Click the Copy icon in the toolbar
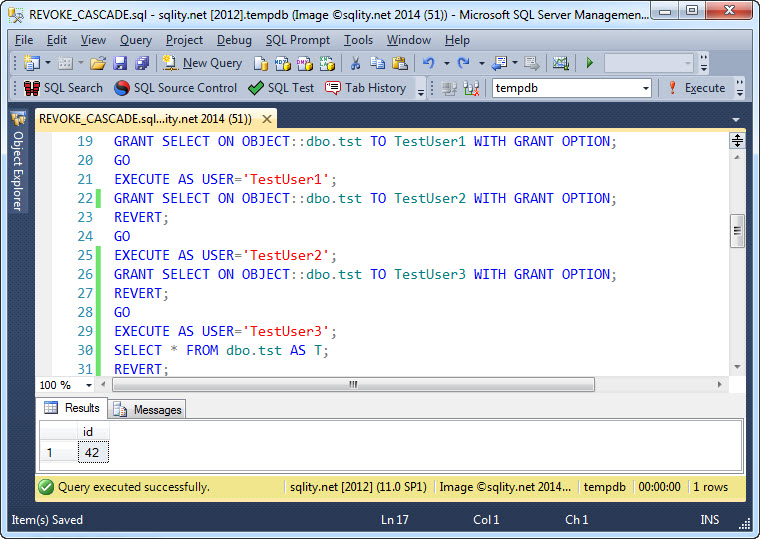 (377, 63)
